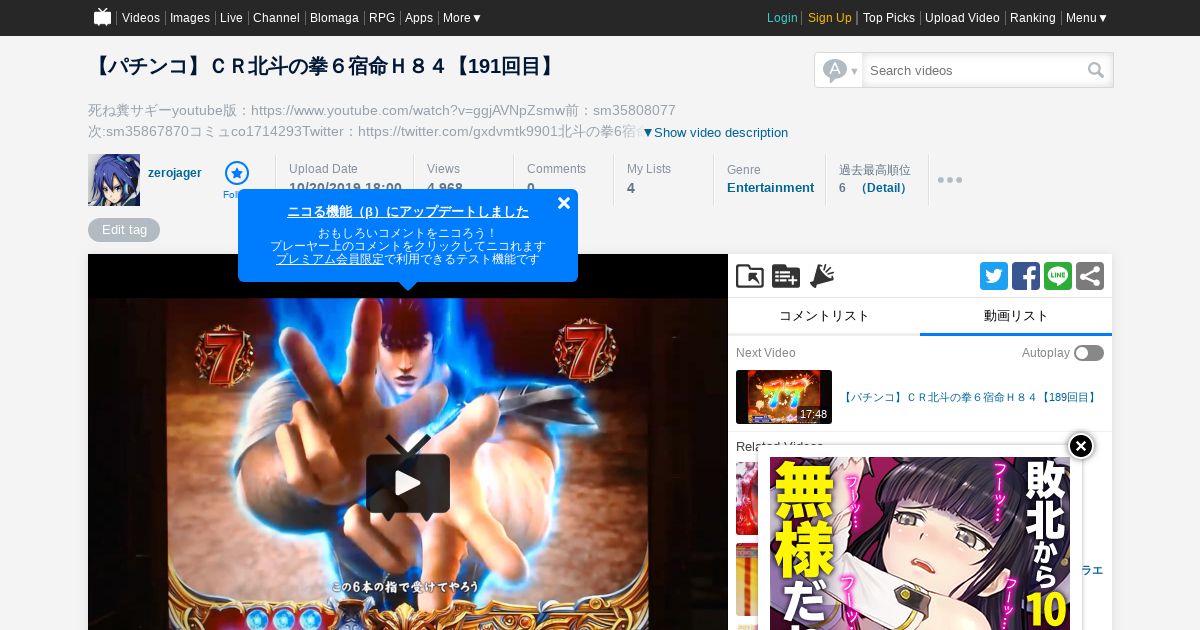Click the add to My List icon

point(786,276)
